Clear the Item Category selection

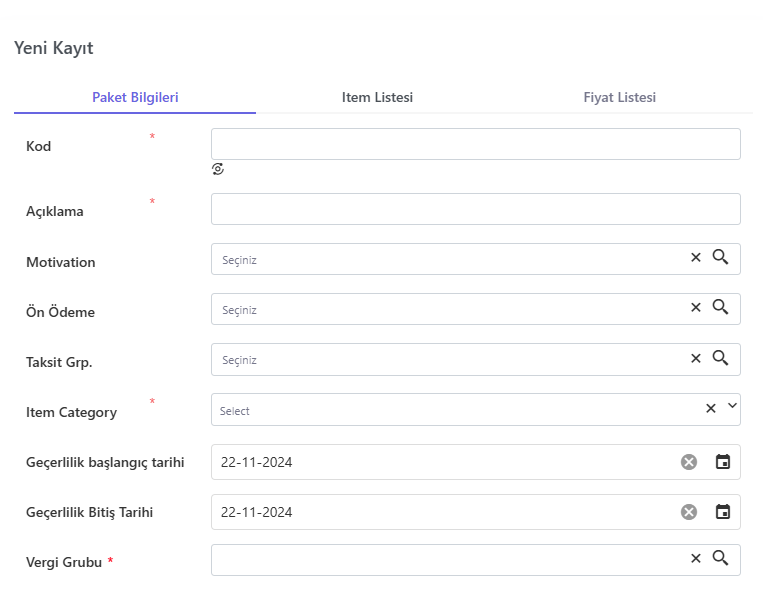coord(711,409)
